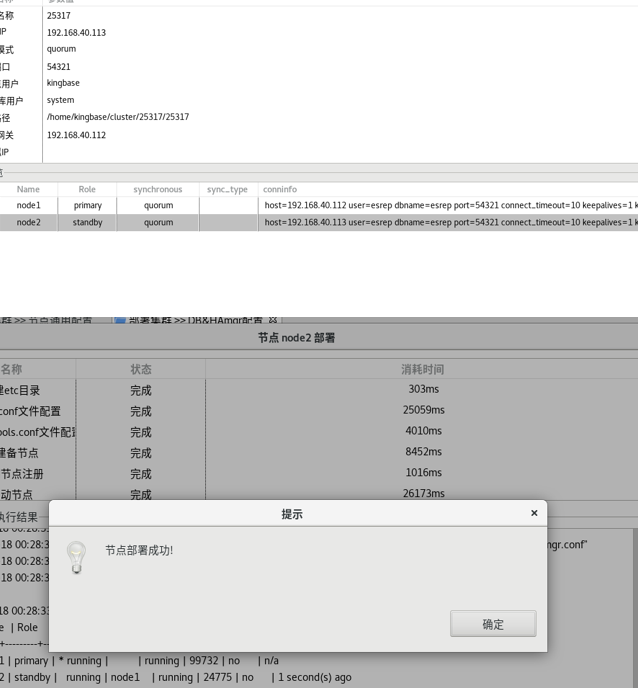Click the sync_type column header
Viewport: 638px width, 688px height.
click(x=227, y=189)
